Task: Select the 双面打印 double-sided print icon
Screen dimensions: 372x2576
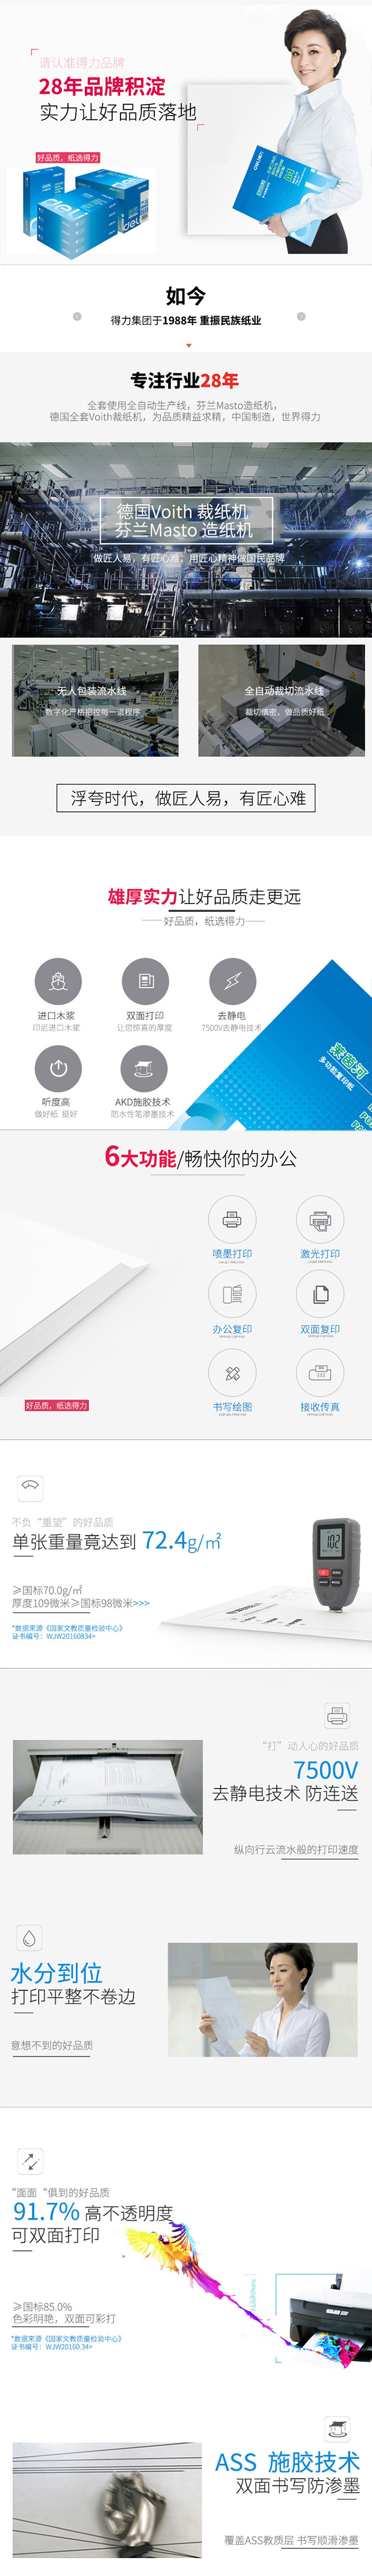Action: tap(145, 981)
